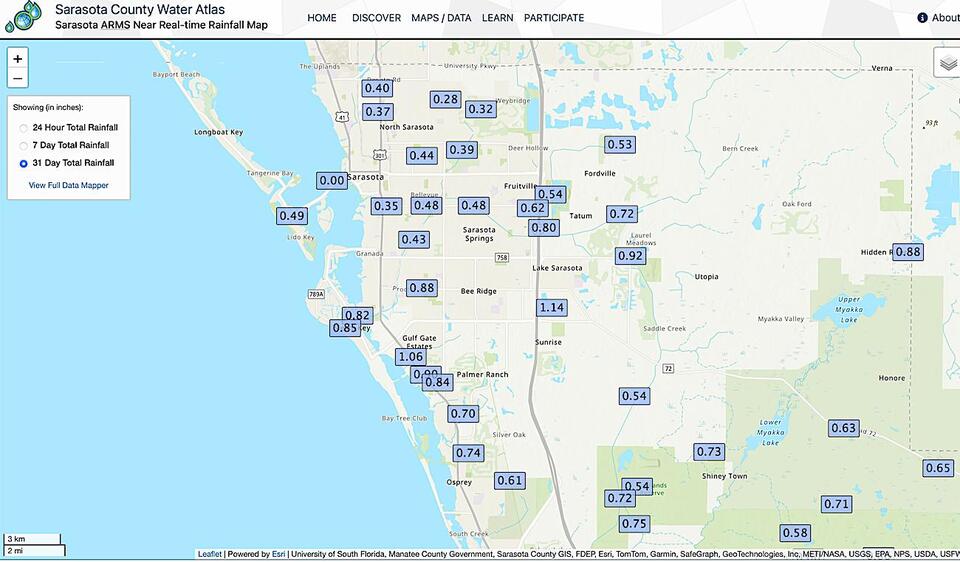
Task: Click the 0.75 rainfall marker
Action: [634, 524]
